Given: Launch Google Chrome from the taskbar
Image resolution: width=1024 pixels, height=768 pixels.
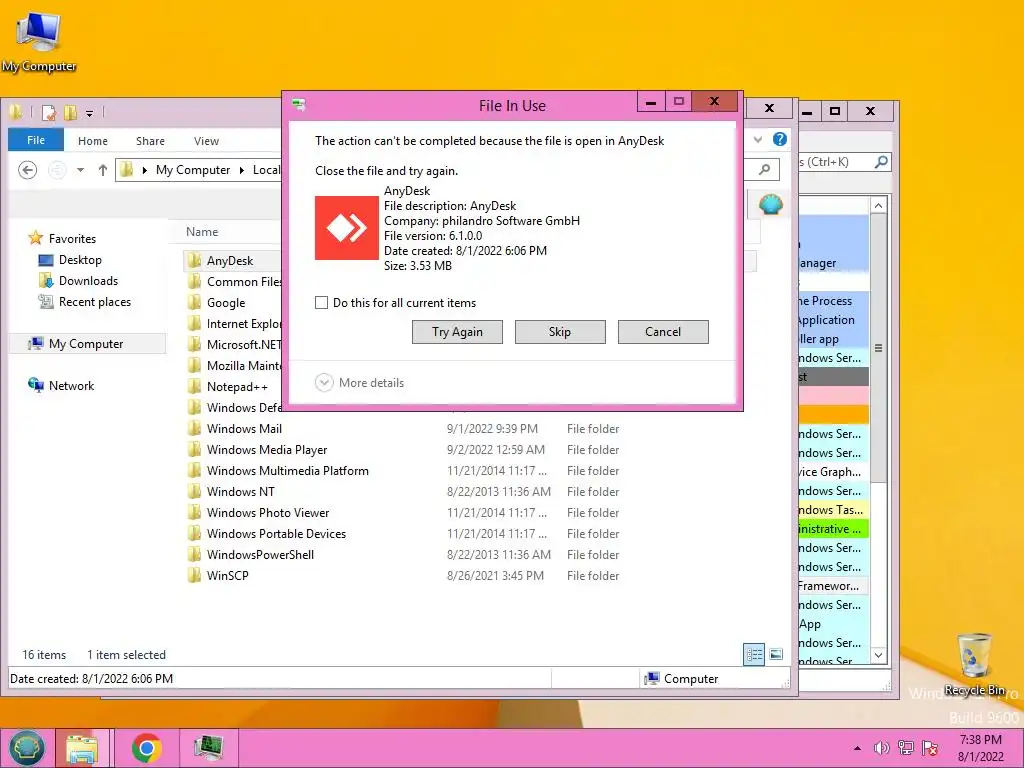Looking at the screenshot, I should click(146, 748).
